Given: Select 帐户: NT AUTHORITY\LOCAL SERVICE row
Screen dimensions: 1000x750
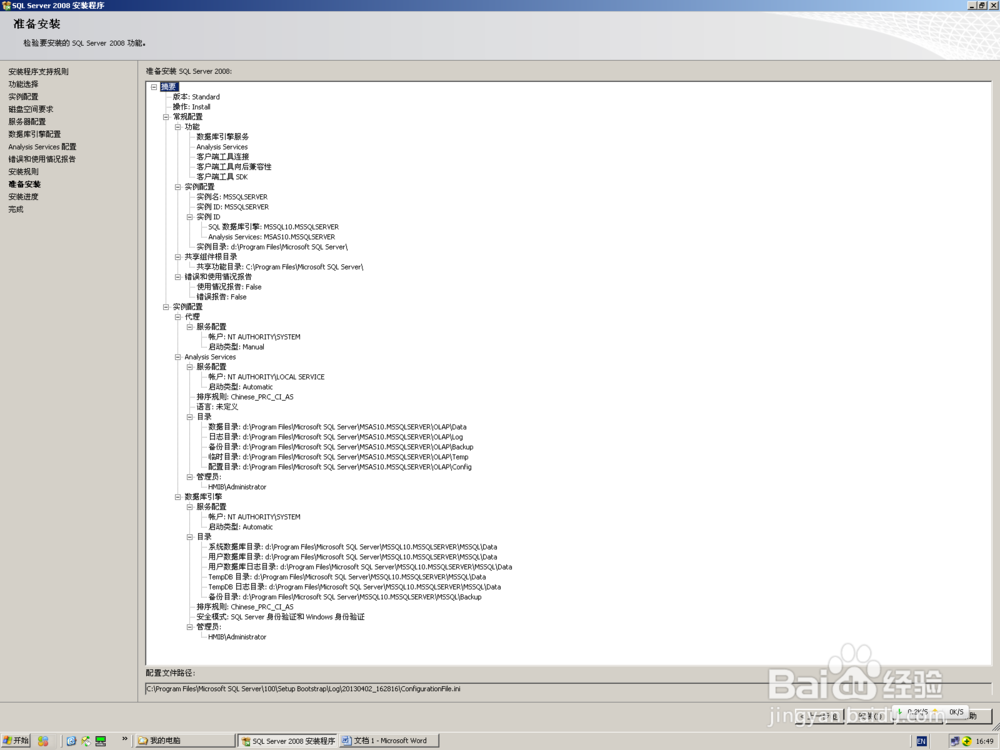Looking at the screenshot, I should [x=267, y=377].
